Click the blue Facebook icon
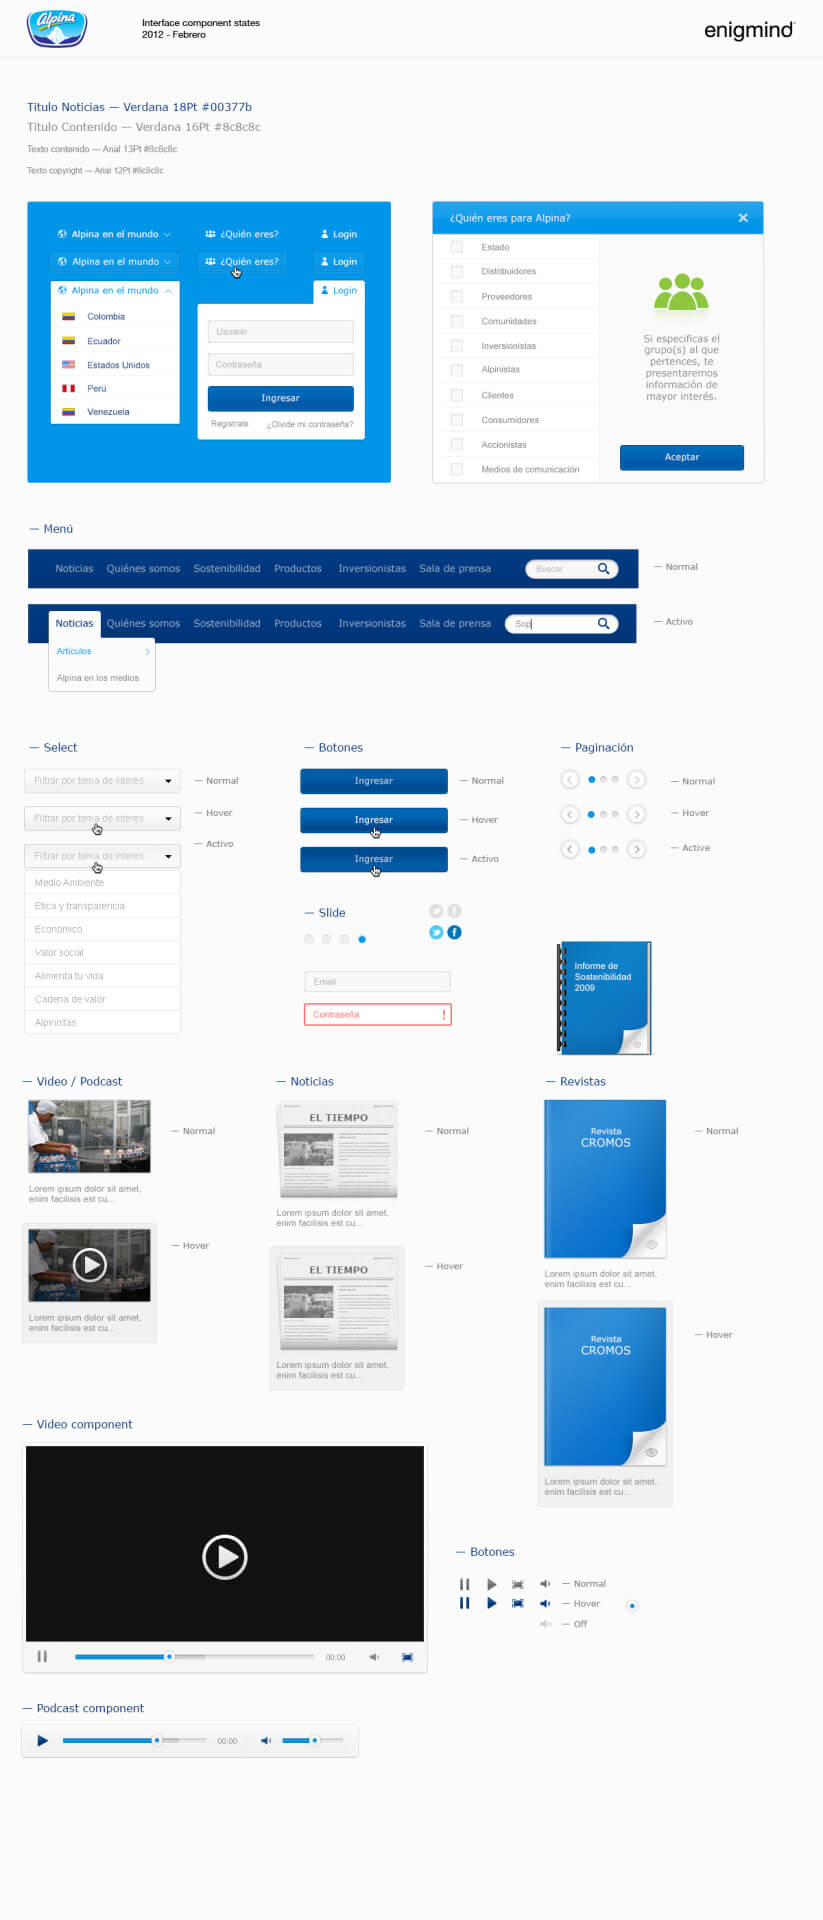Screen dimensions: 823x1920 [x=454, y=932]
